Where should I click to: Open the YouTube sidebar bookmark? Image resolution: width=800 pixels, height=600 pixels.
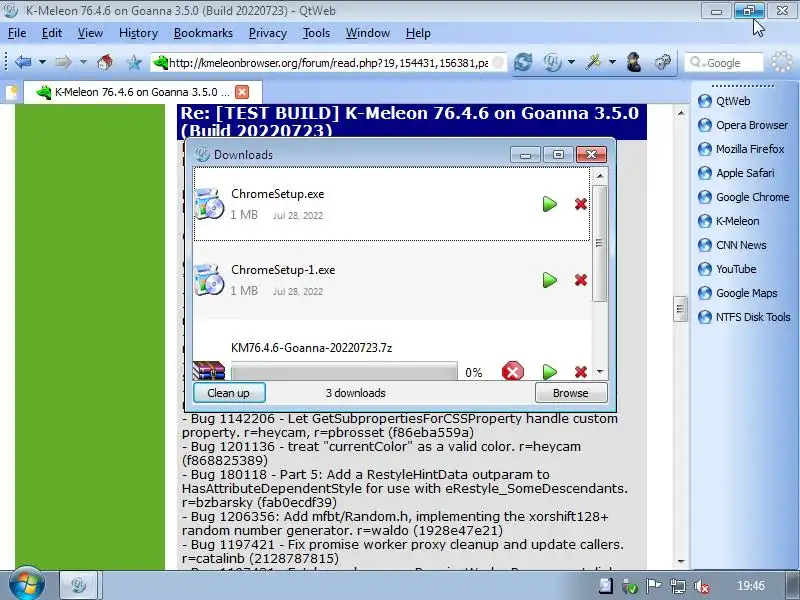(x=727, y=269)
